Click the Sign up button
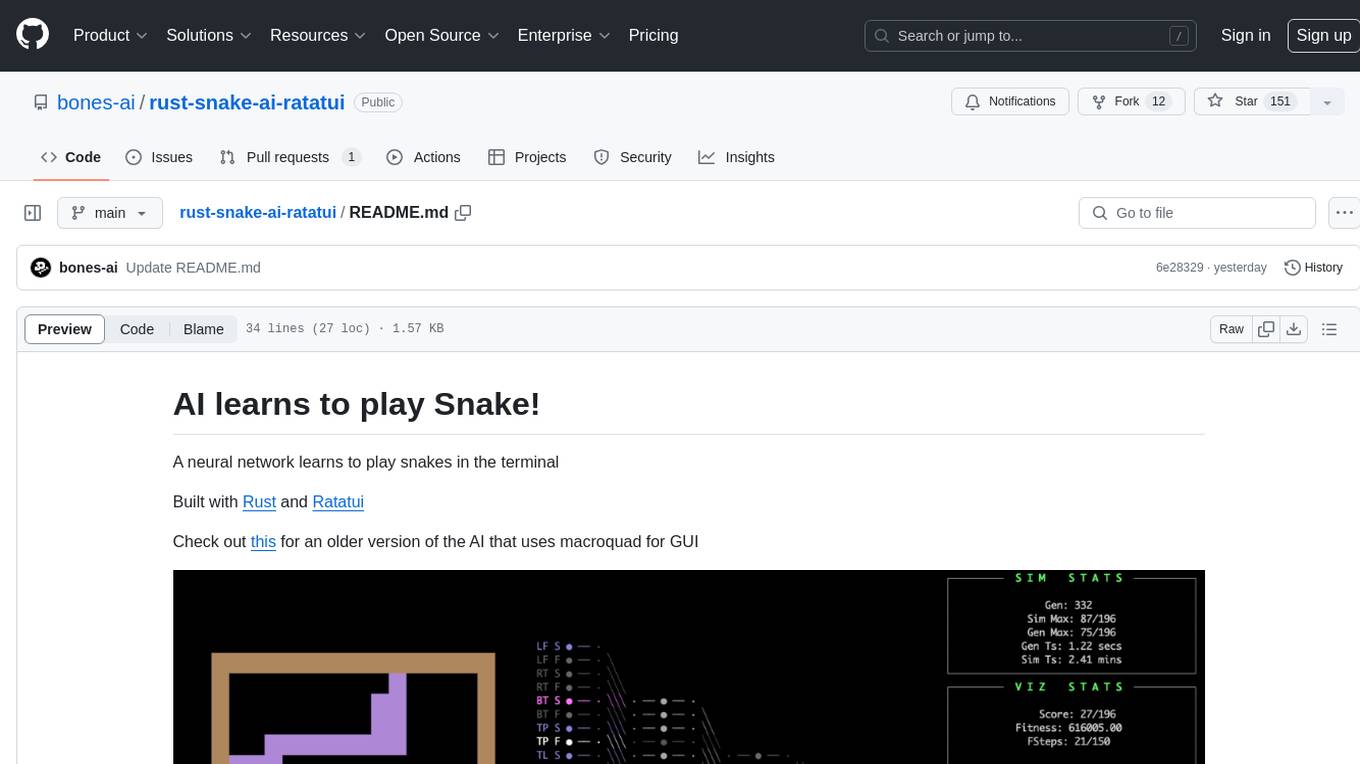The image size is (1360, 764). [1323, 35]
